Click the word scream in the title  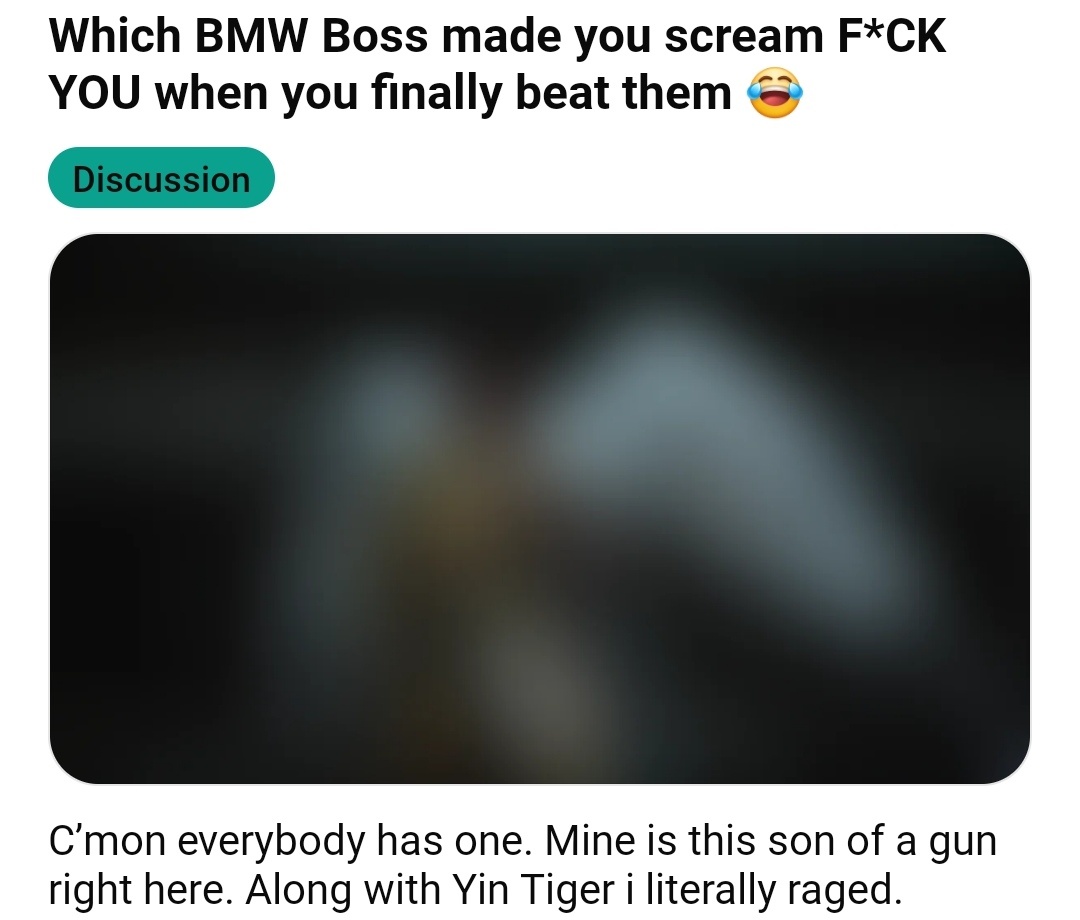pos(744,36)
